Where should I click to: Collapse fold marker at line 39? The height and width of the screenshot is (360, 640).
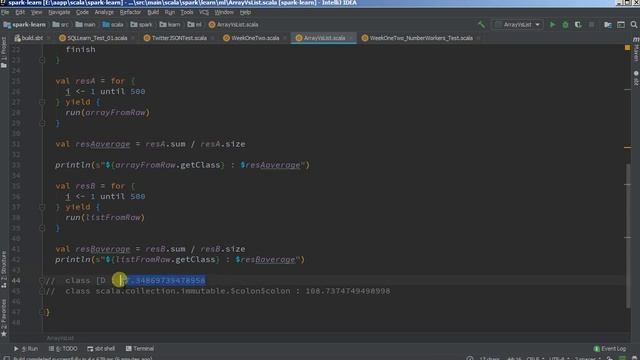tap(42, 228)
